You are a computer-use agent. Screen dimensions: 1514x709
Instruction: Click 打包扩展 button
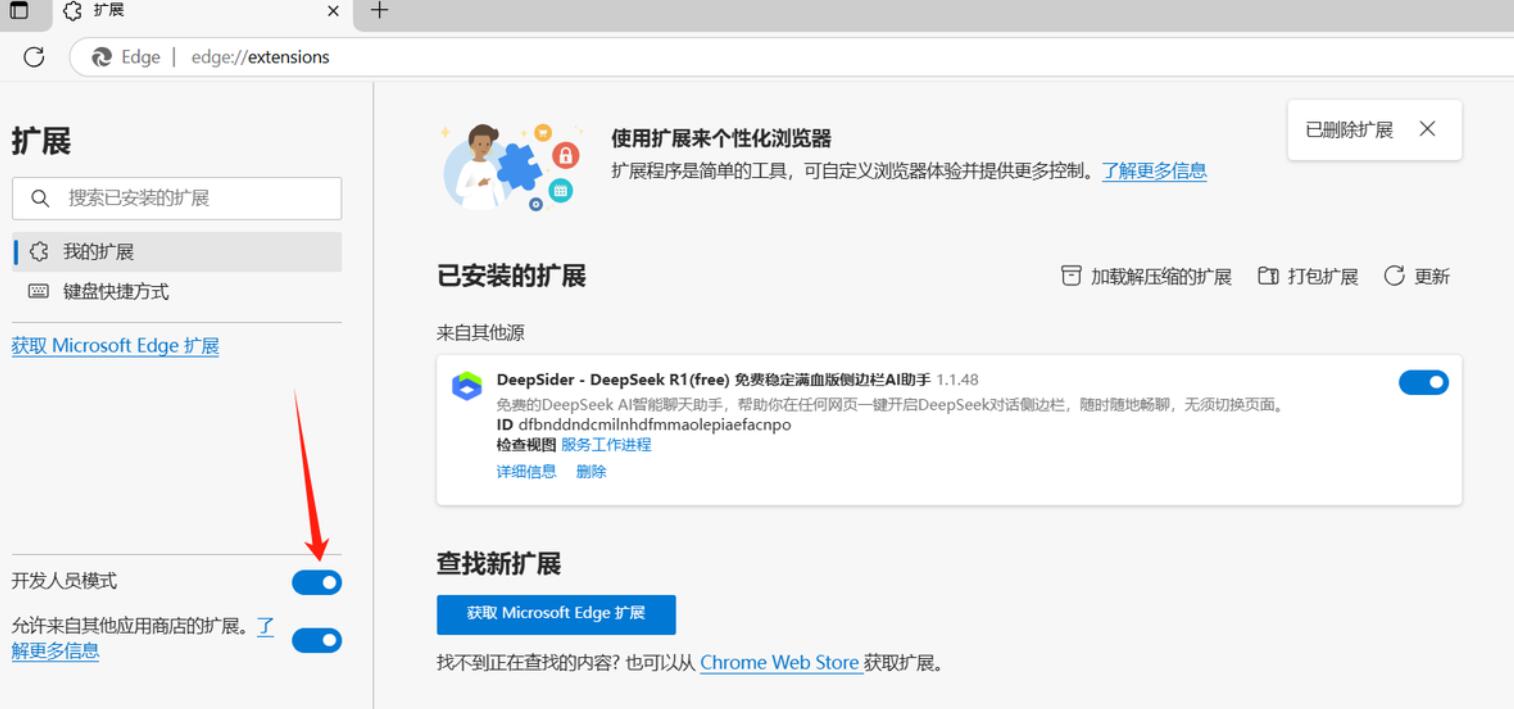click(1307, 276)
